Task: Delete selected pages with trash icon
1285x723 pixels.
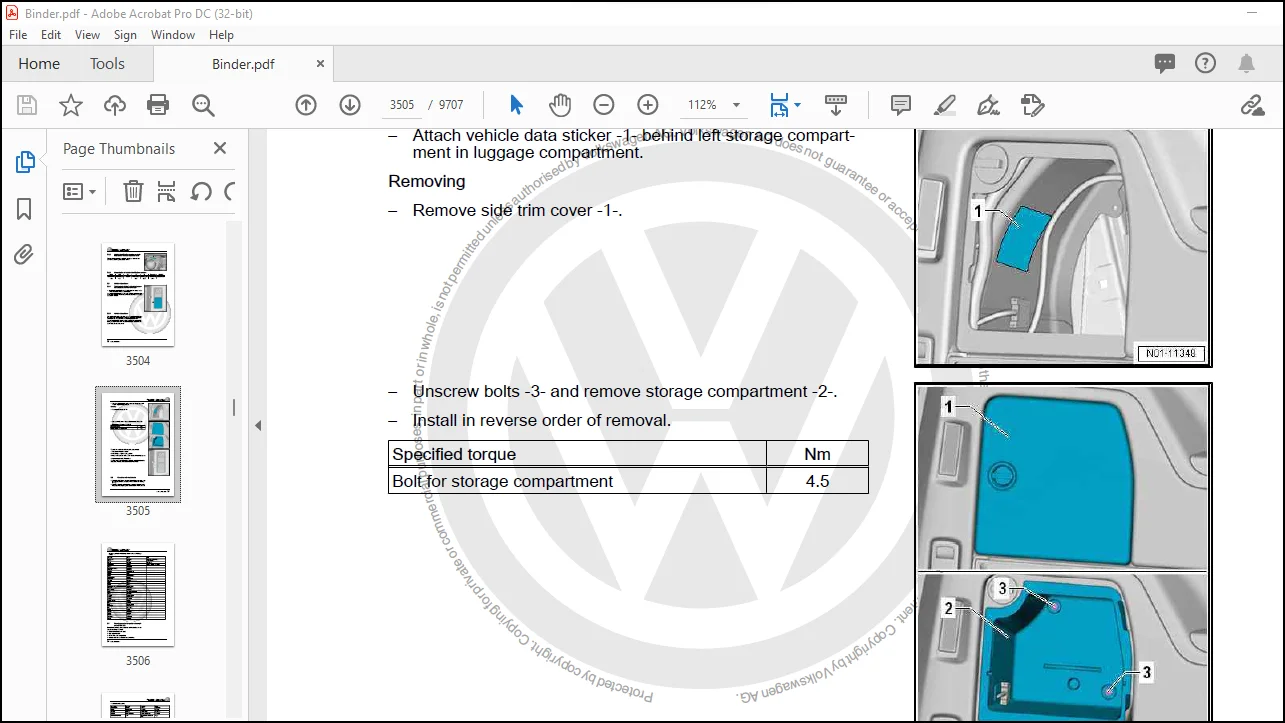Action: tap(133, 191)
